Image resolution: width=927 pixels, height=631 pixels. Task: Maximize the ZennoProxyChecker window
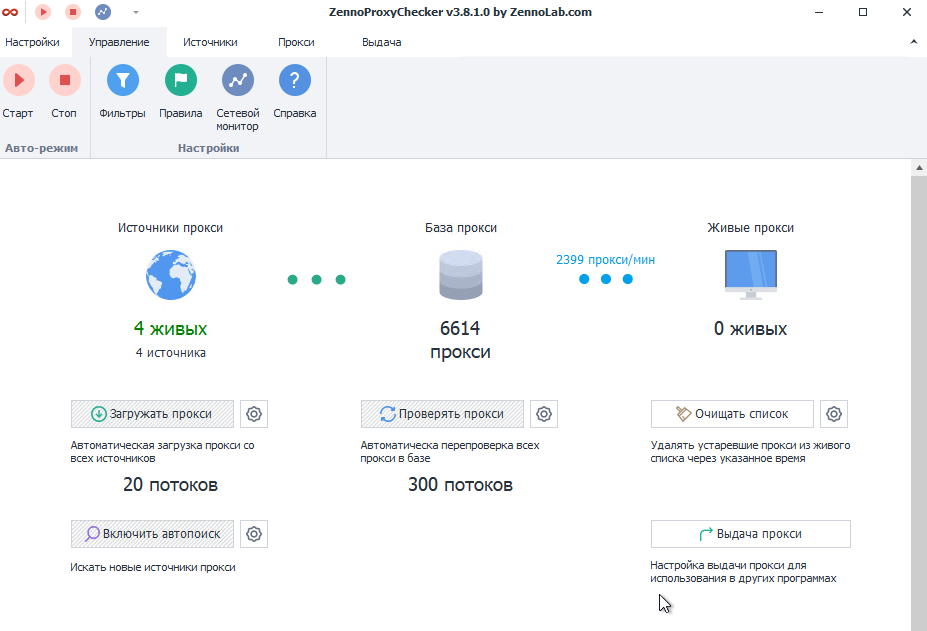pos(863,12)
